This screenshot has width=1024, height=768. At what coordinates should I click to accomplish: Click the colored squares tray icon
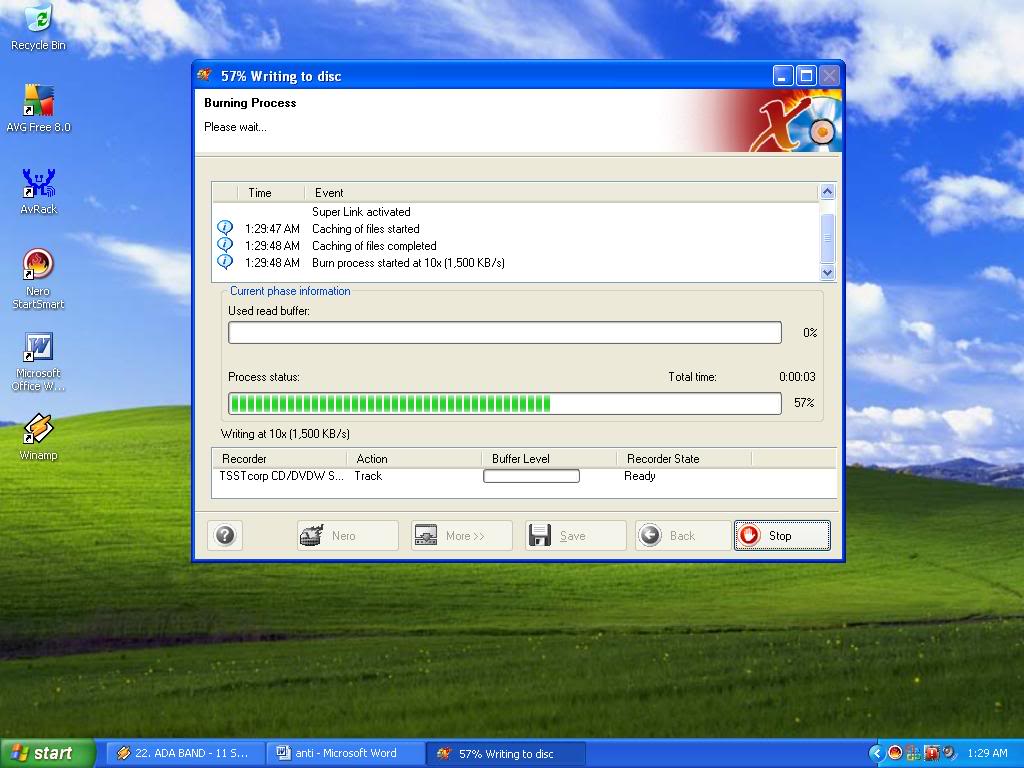pyautogui.click(x=913, y=753)
